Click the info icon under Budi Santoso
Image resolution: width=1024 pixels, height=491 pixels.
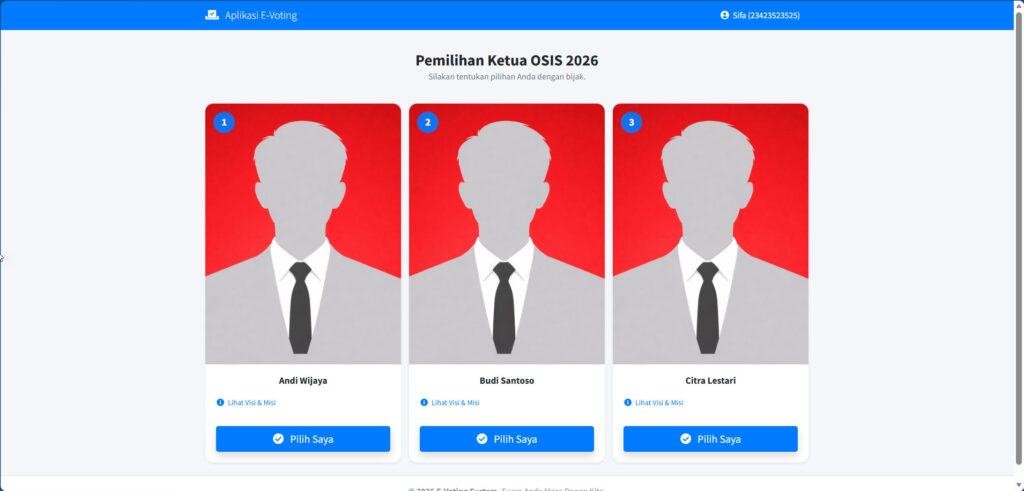pos(424,403)
